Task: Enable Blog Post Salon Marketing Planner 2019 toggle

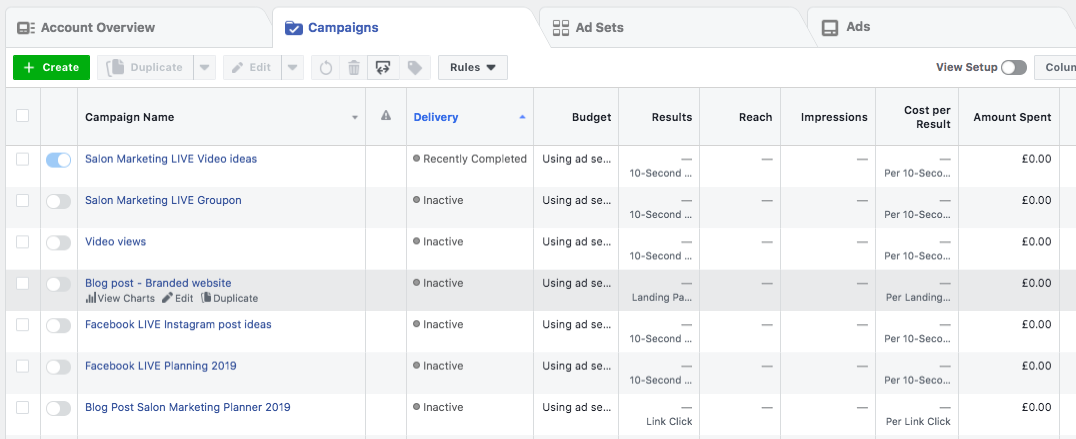Action: [x=58, y=409]
